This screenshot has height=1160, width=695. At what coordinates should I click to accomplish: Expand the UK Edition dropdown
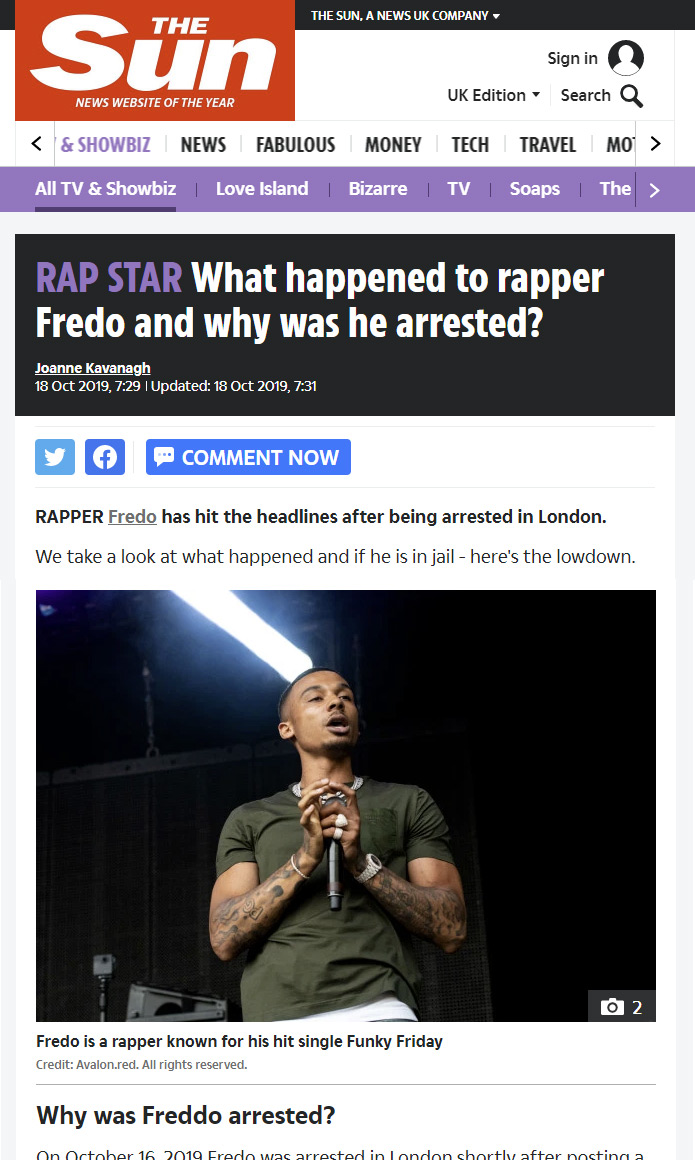tap(494, 95)
